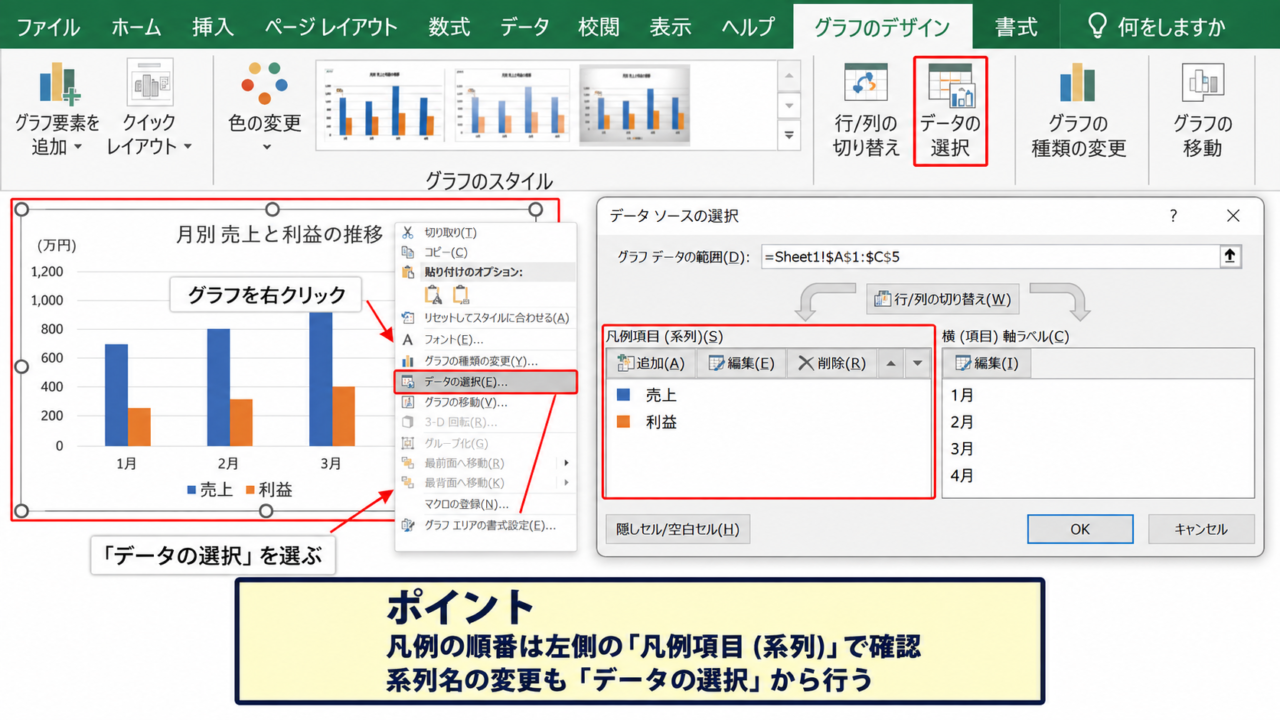Confirm the dialog with OK
The width and height of the screenshot is (1280, 720).
click(1080, 530)
